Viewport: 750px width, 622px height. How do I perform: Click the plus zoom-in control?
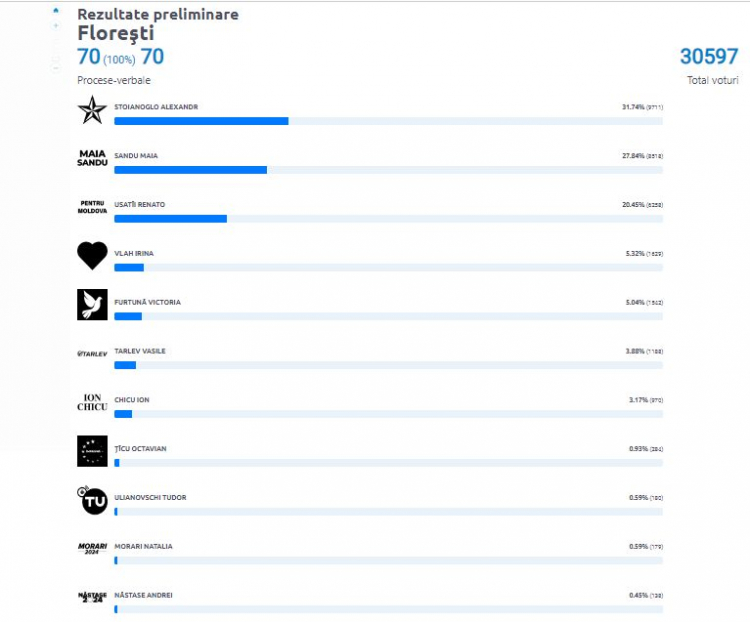pyautogui.click(x=56, y=25)
